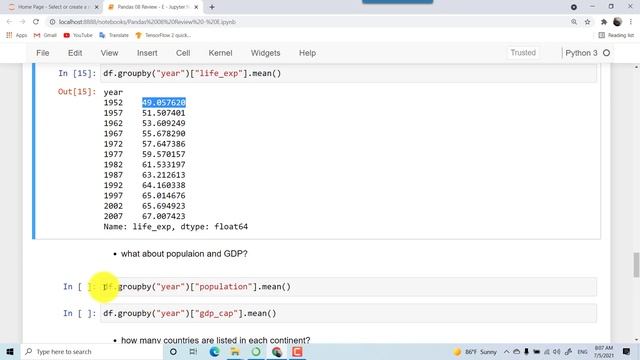Image resolution: width=640 pixels, height=360 pixels.
Task: Open the red Camtasia recorder taskbar icon
Action: click(x=297, y=351)
